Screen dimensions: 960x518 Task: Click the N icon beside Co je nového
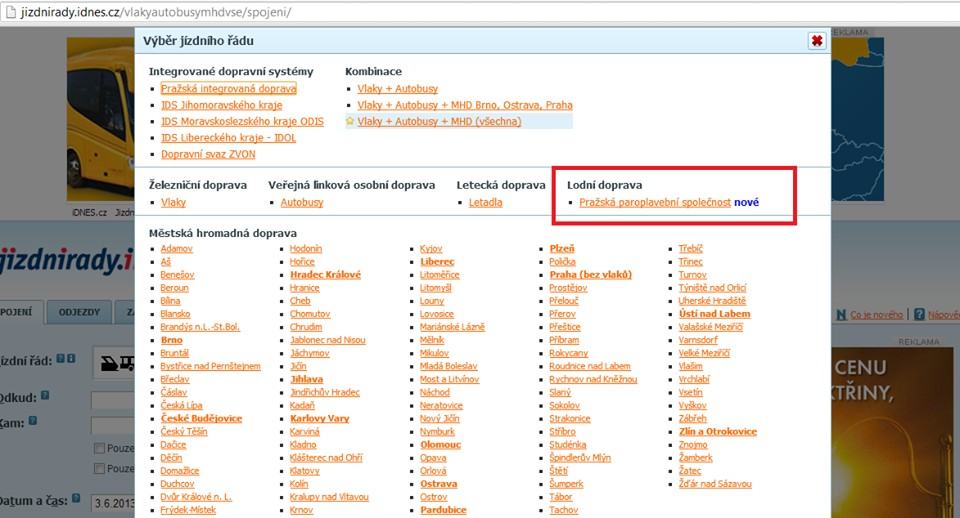pyautogui.click(x=842, y=314)
